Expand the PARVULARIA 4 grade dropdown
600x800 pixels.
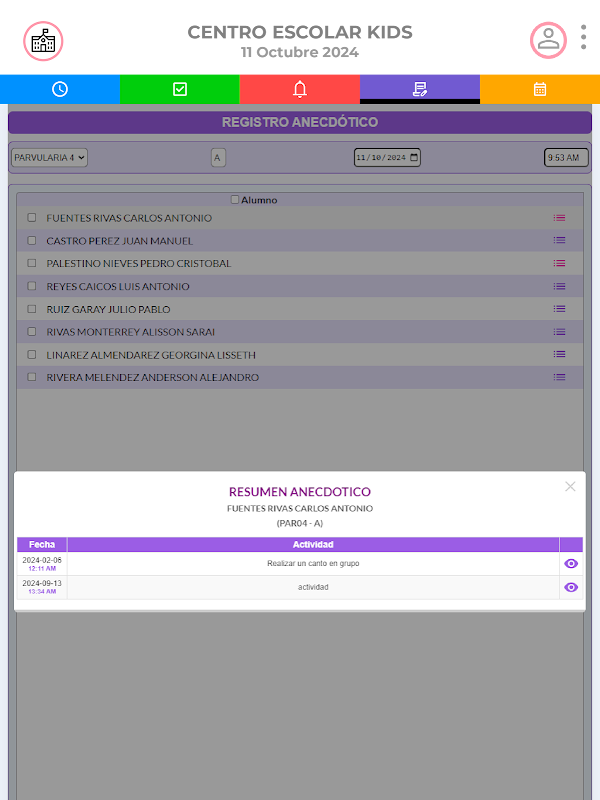click(49, 158)
